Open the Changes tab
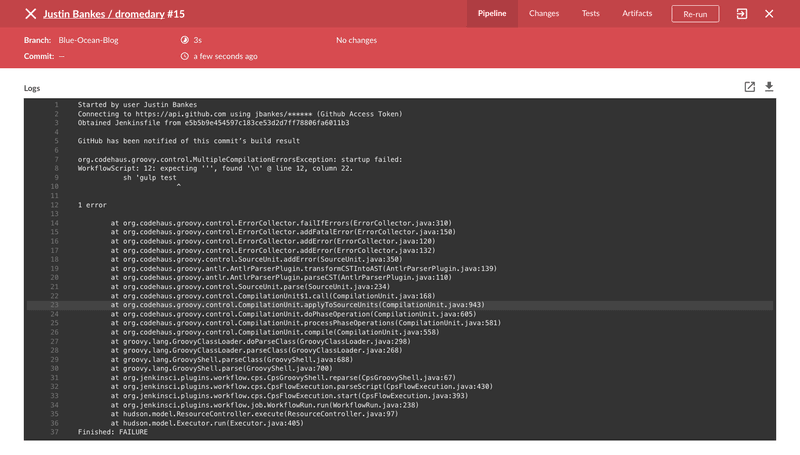This screenshot has width=800, height=455. pos(544,14)
